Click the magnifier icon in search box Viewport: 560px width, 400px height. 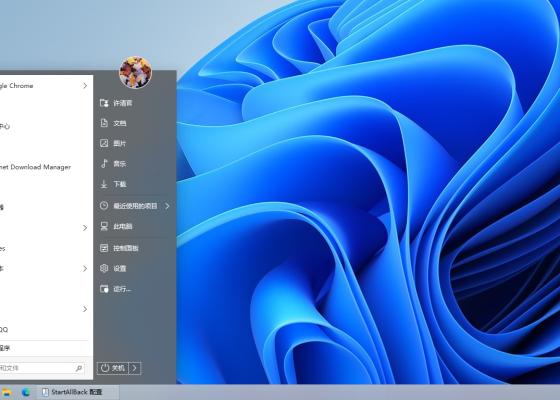79,368
